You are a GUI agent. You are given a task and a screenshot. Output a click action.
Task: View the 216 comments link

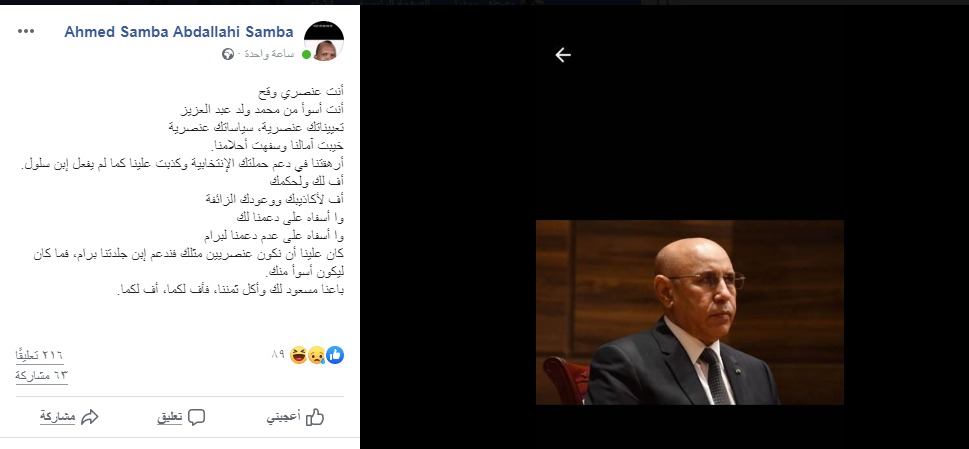[x=39, y=356]
